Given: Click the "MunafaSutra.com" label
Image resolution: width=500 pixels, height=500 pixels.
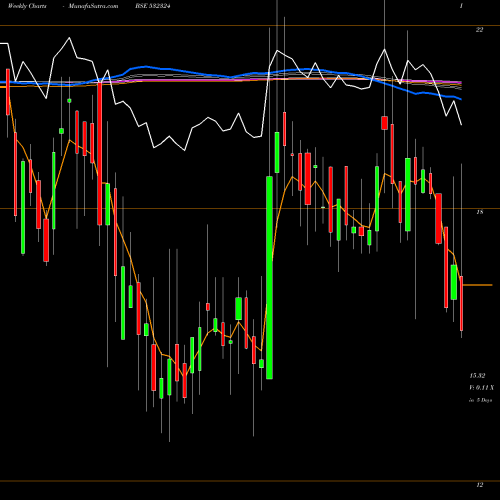Looking at the screenshot, I should 93,6.
